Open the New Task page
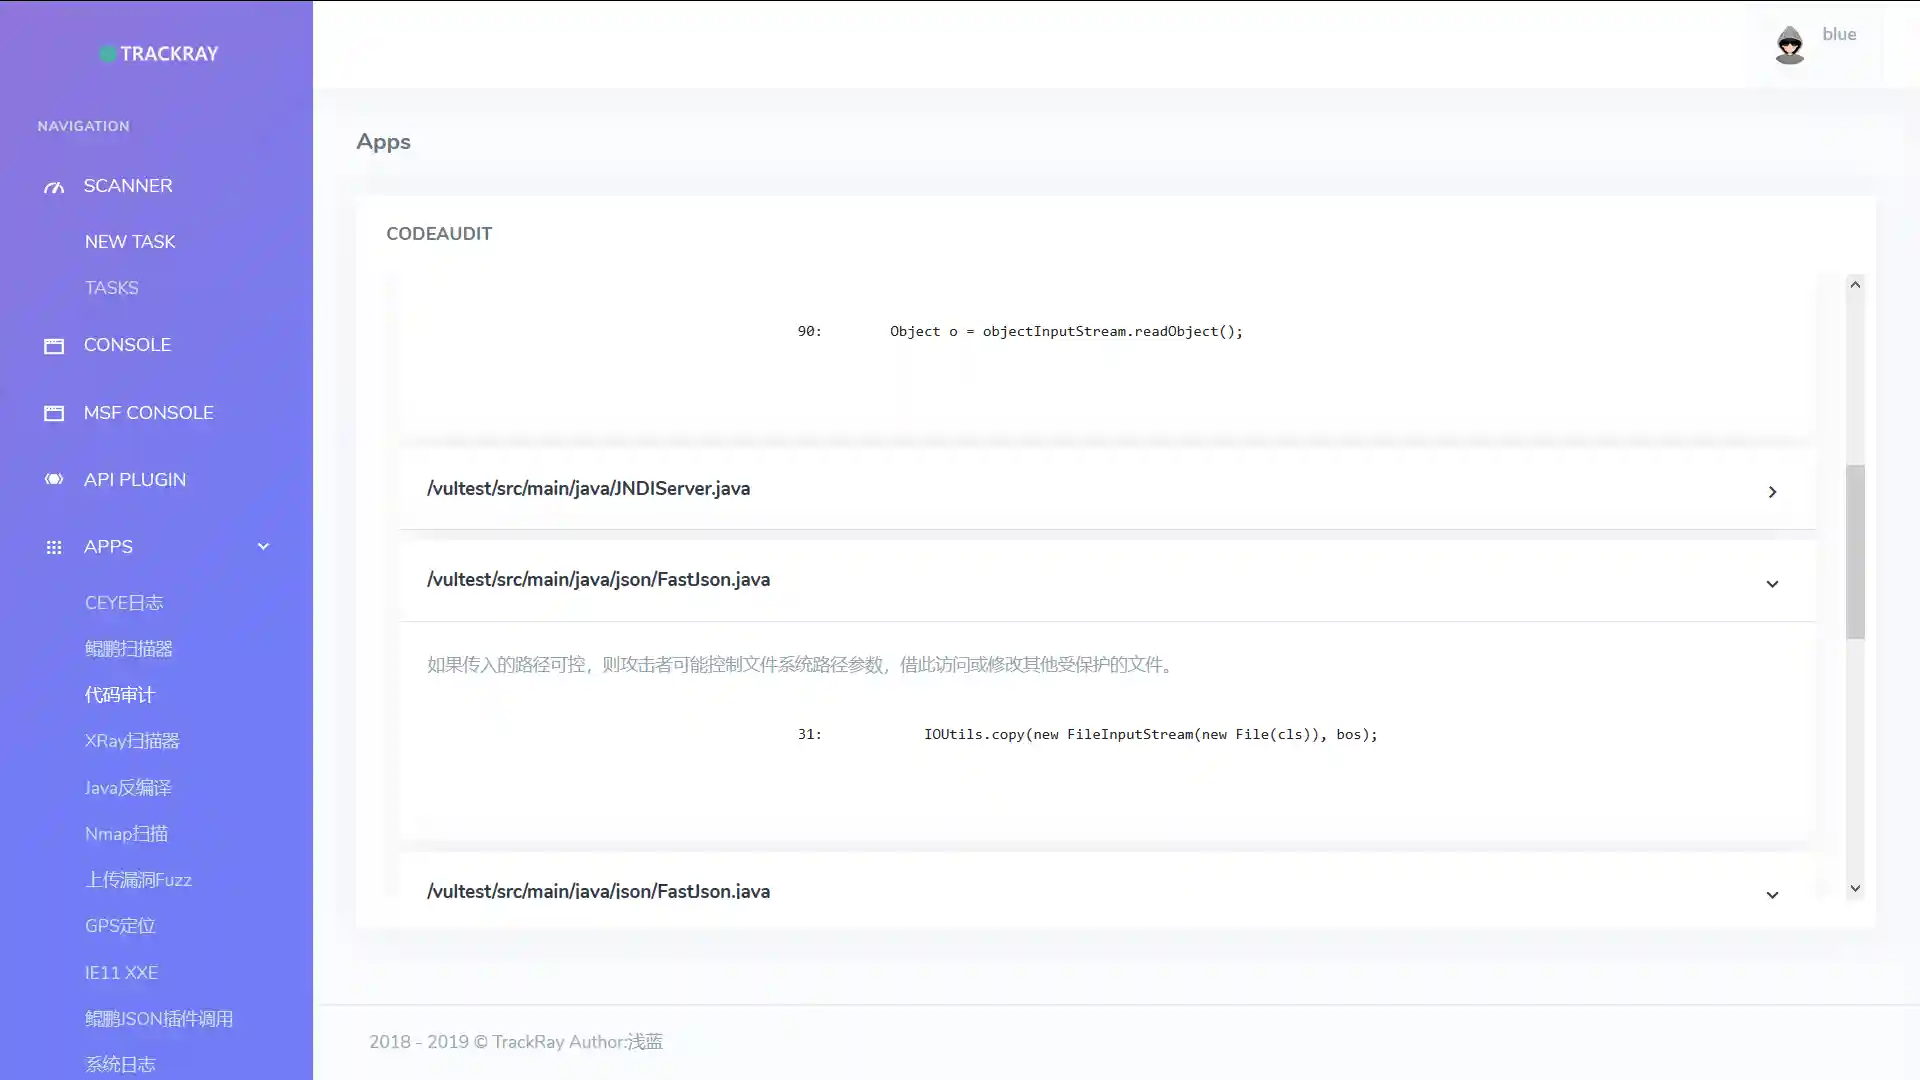This screenshot has height=1080, width=1920. pyautogui.click(x=130, y=242)
